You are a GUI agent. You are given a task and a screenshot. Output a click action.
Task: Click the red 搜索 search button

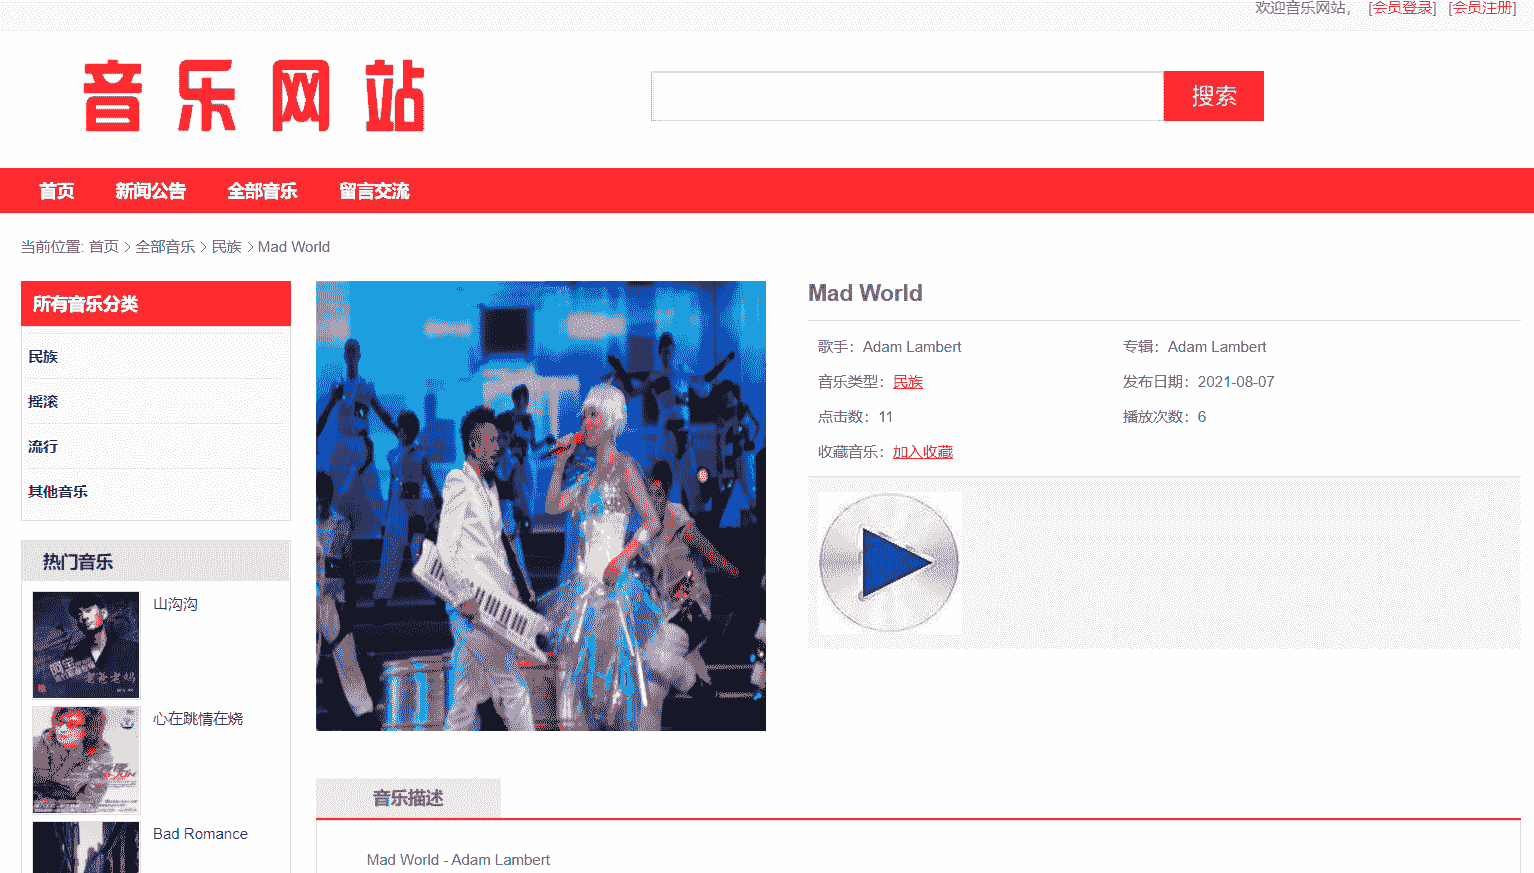pyautogui.click(x=1213, y=96)
